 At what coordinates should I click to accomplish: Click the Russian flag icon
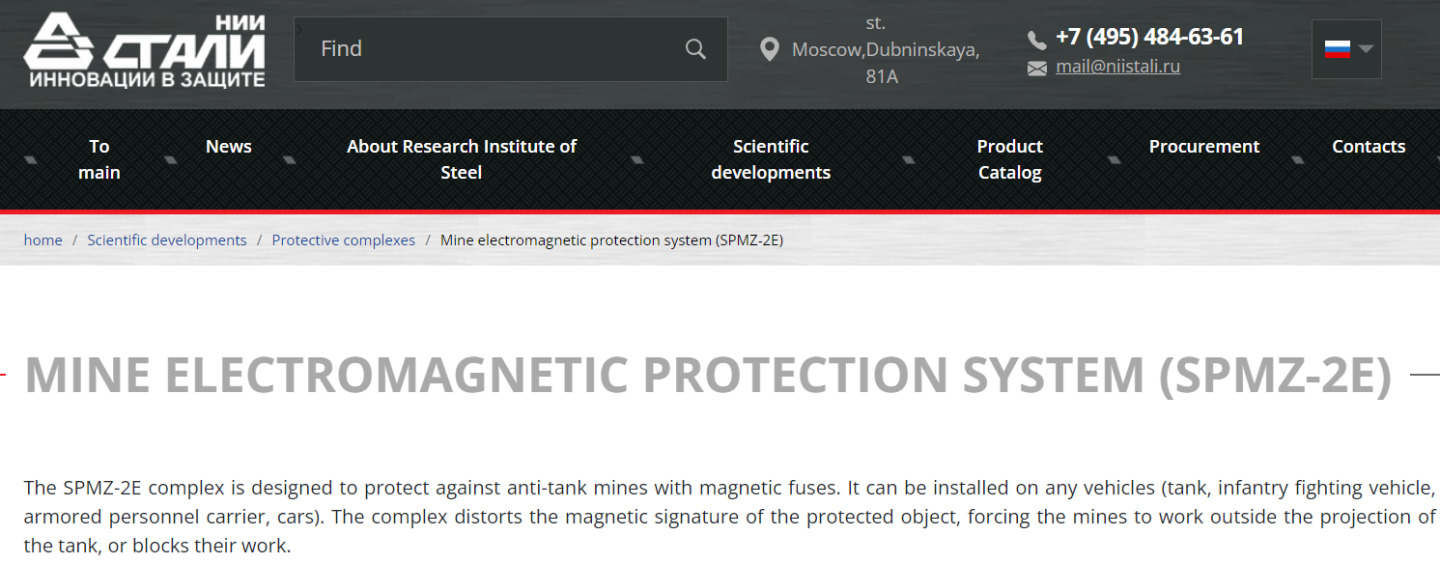point(1337,49)
